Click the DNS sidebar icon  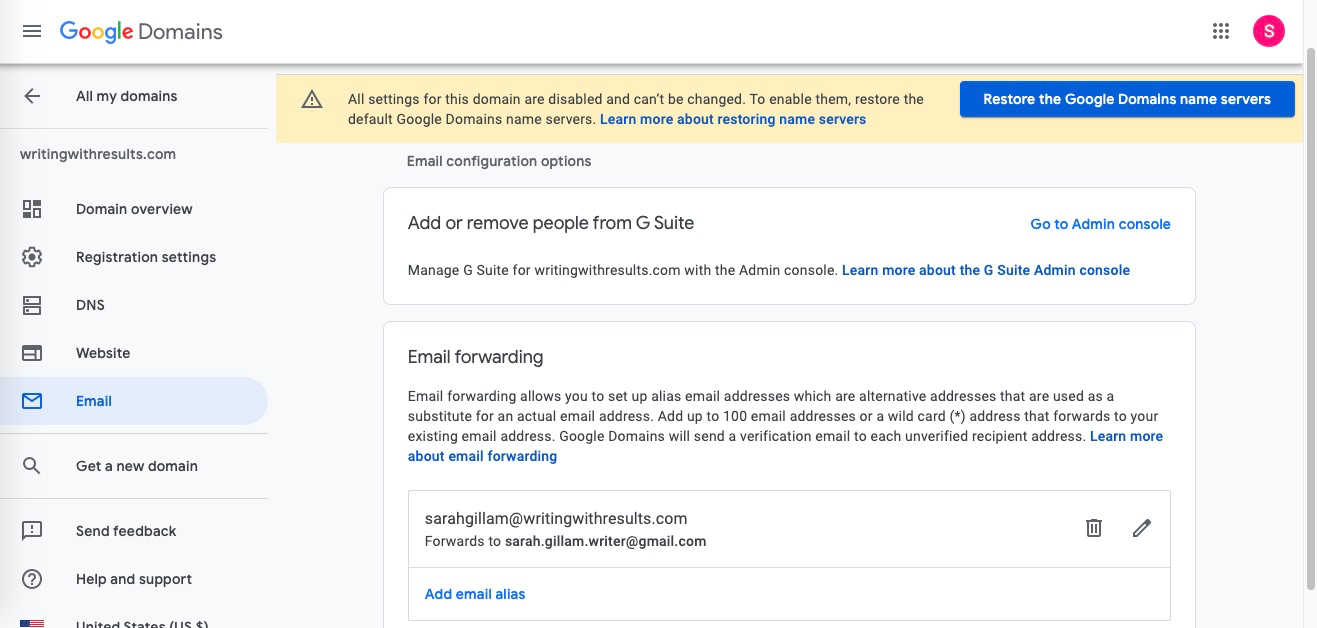click(x=32, y=305)
